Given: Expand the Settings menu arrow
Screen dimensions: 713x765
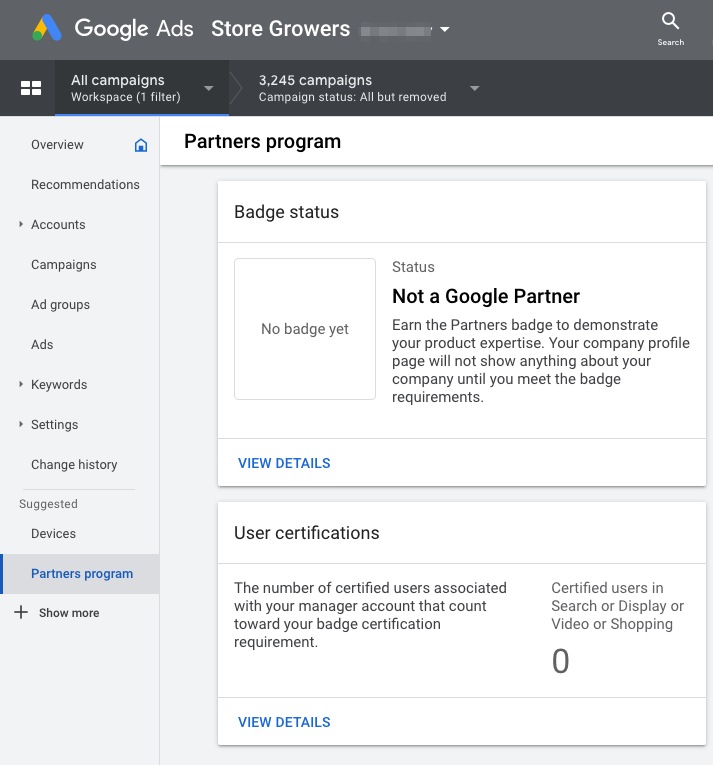Looking at the screenshot, I should (x=21, y=424).
